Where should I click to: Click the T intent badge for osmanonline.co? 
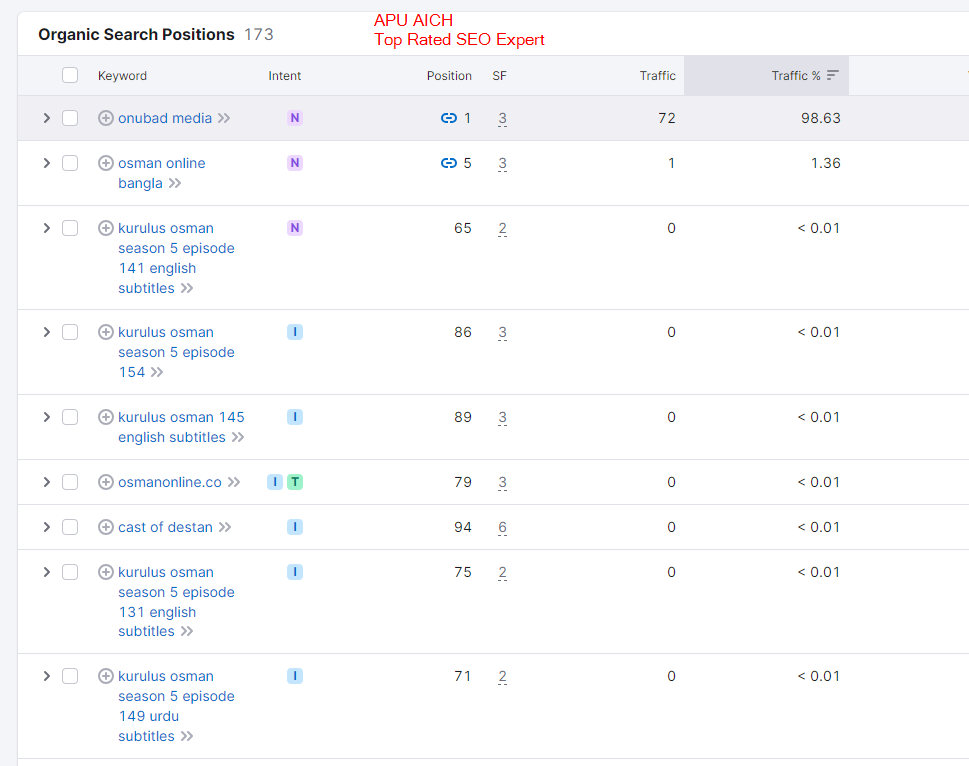click(295, 482)
